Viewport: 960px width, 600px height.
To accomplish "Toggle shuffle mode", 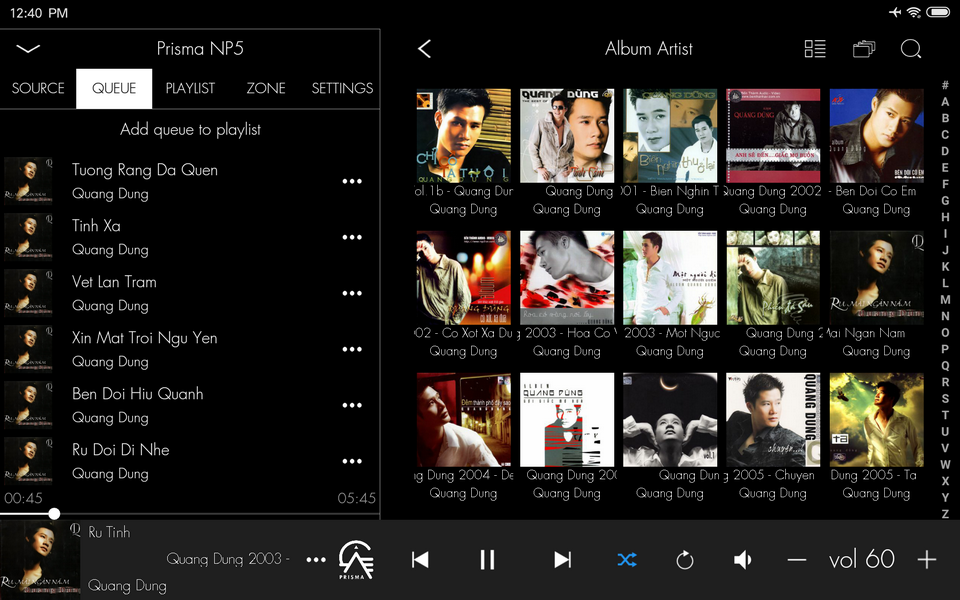I will coord(627,560).
